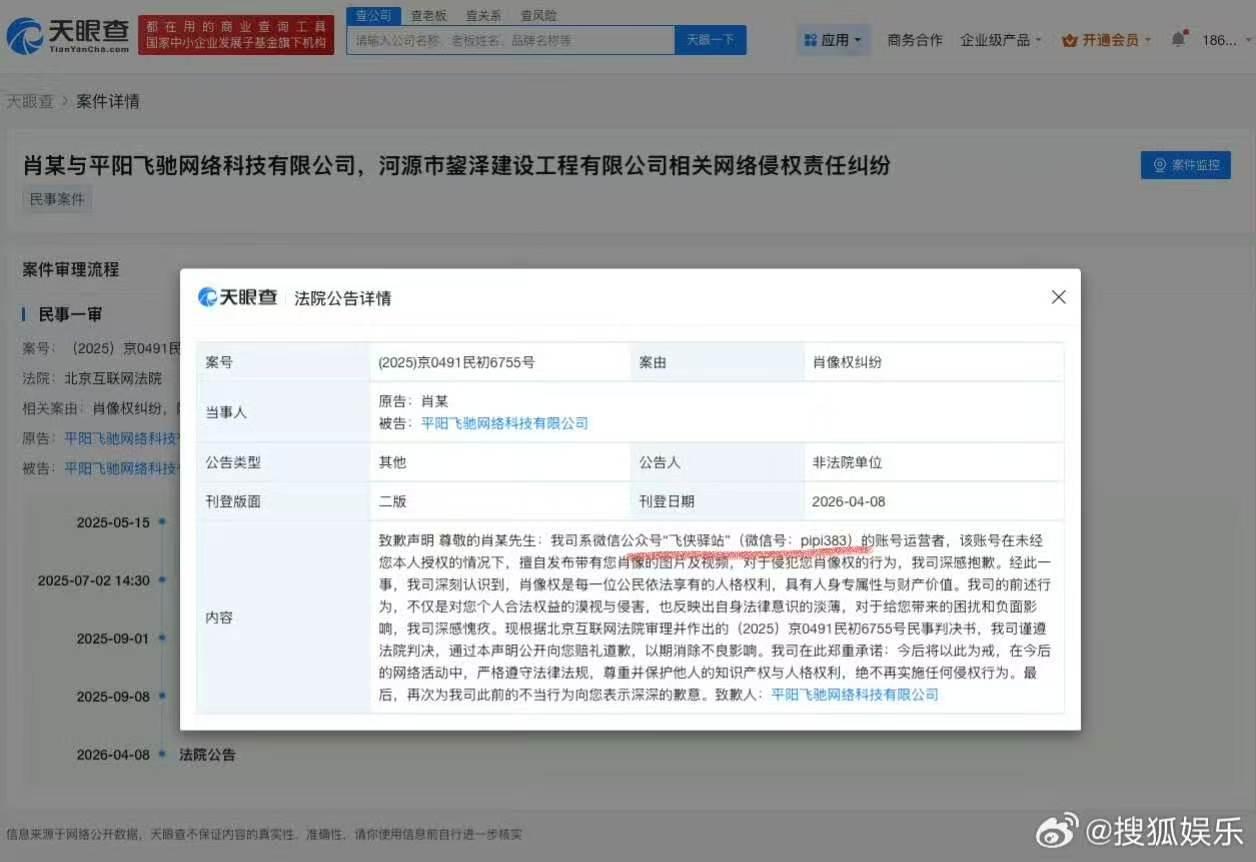Open the notification bell icon
The height and width of the screenshot is (862, 1256).
pyautogui.click(x=1178, y=40)
